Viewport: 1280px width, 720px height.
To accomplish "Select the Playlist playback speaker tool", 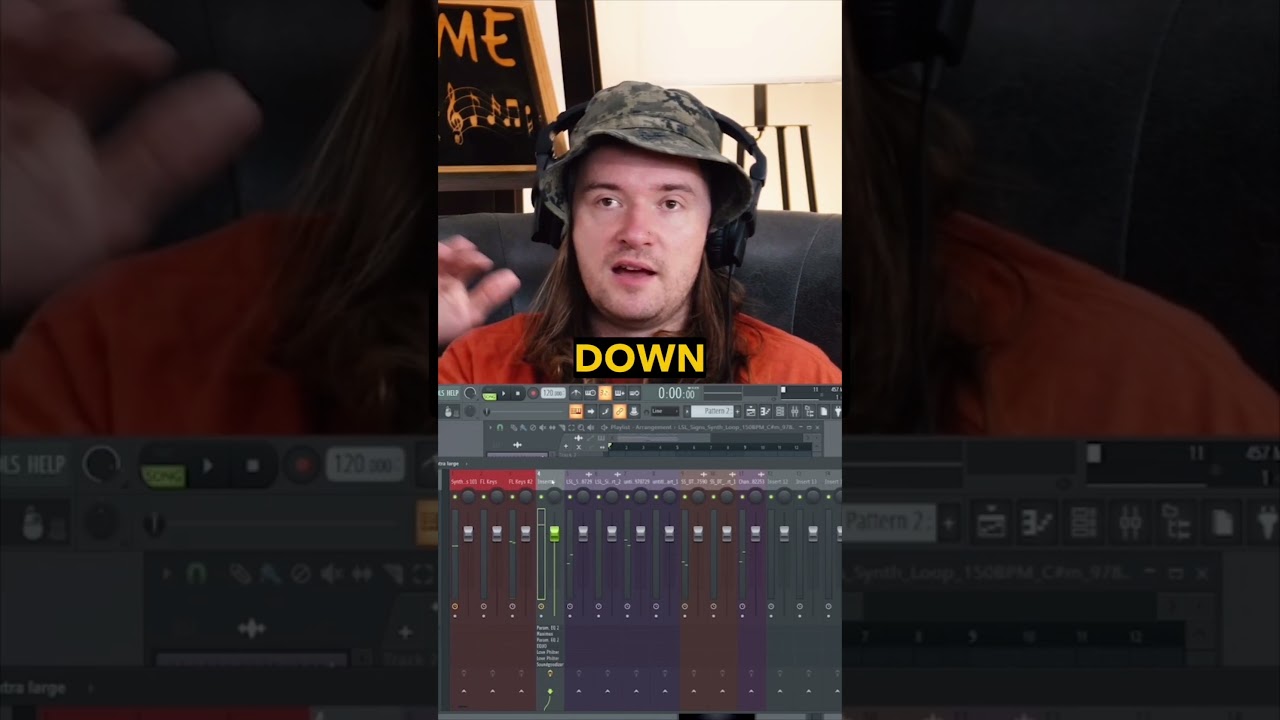I will tap(590, 428).
